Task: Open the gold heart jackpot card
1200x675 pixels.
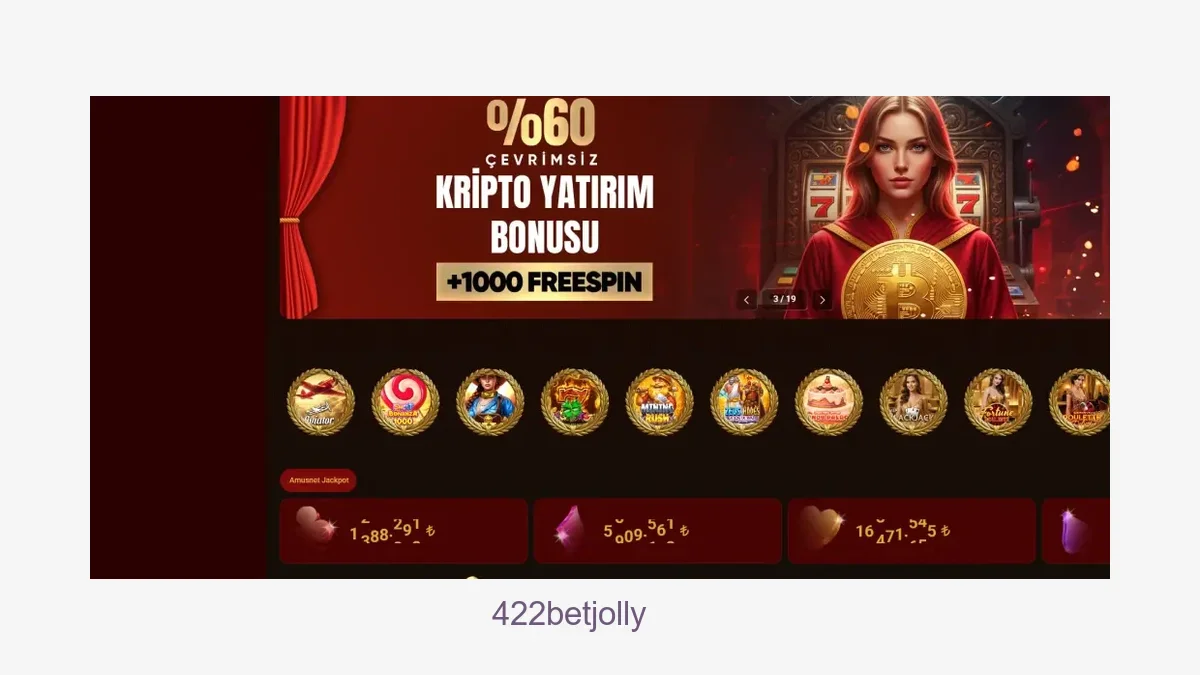Action: (912, 531)
